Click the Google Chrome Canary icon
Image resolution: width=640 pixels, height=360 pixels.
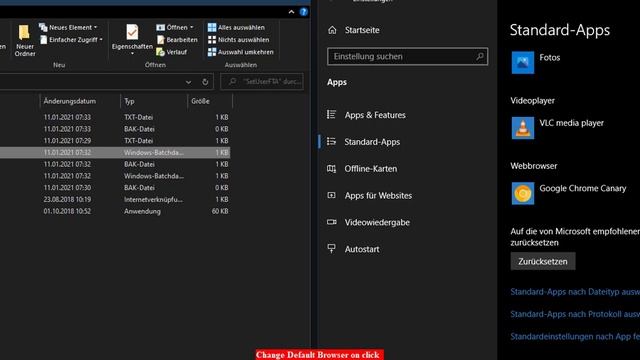[522, 193]
